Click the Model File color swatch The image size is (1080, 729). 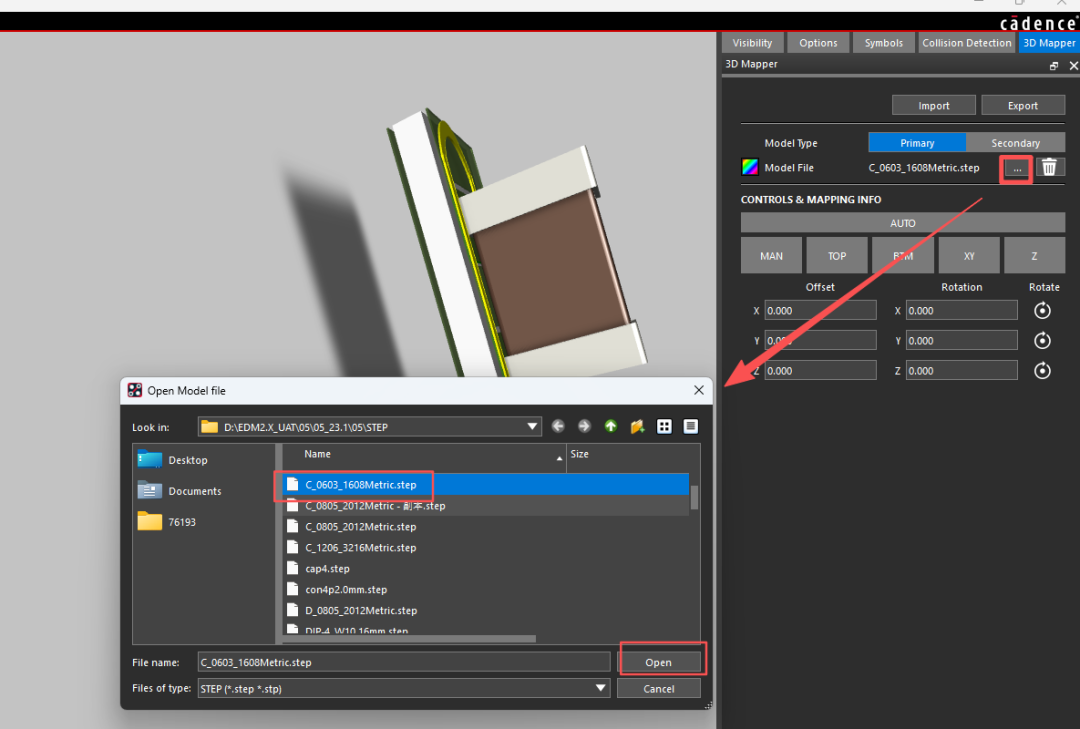[749, 168]
